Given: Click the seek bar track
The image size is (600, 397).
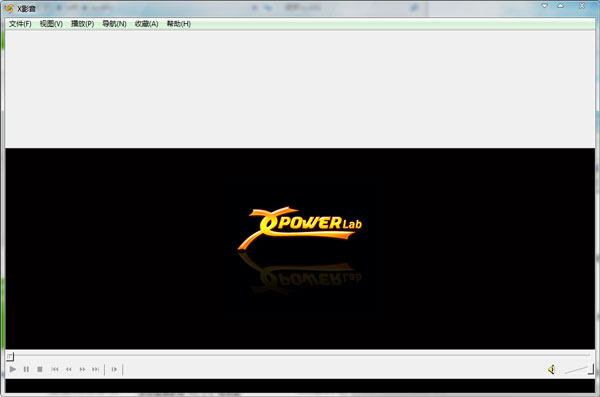Looking at the screenshot, I should click(x=300, y=356).
